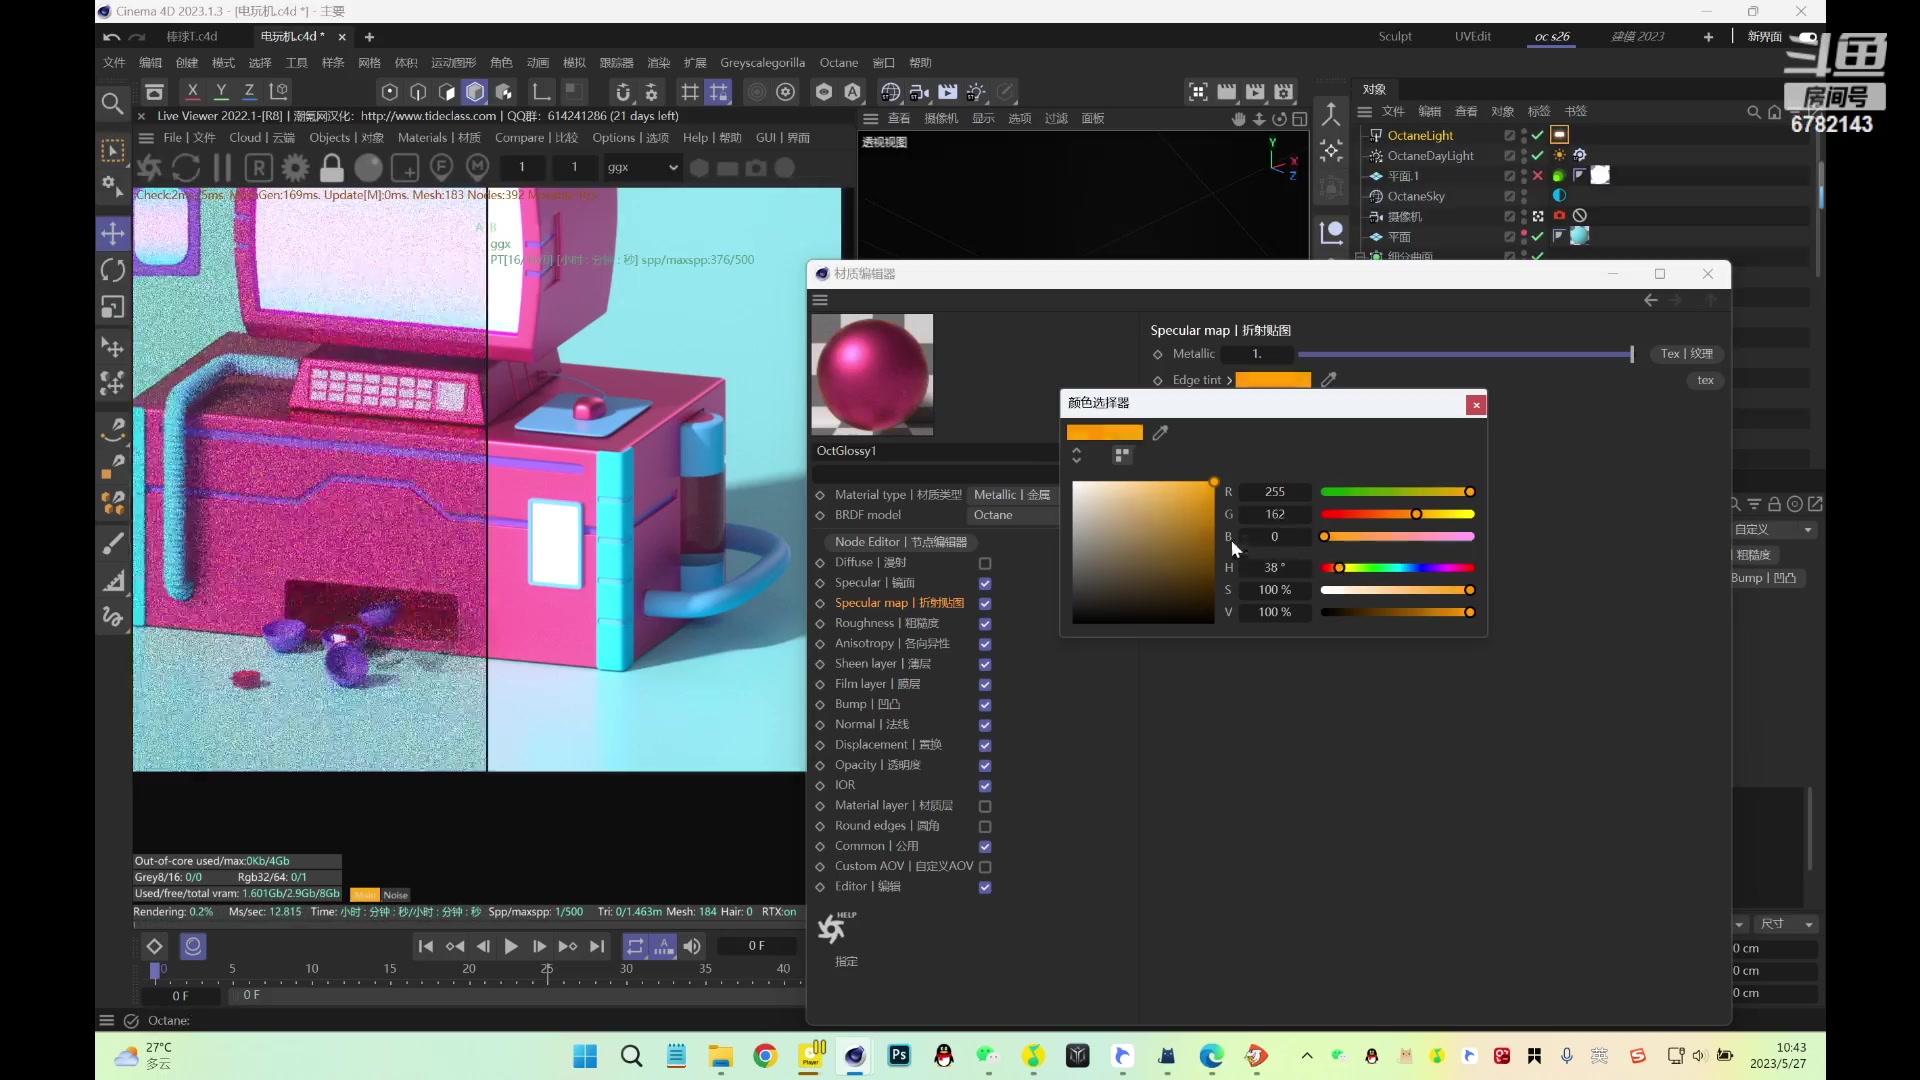Viewport: 1920px width, 1080px height.
Task: Enable the Round edges checkbox
Action: [985, 826]
